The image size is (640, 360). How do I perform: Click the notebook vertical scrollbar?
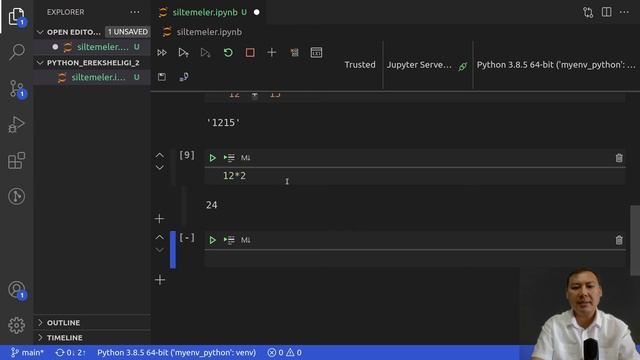coord(635,241)
